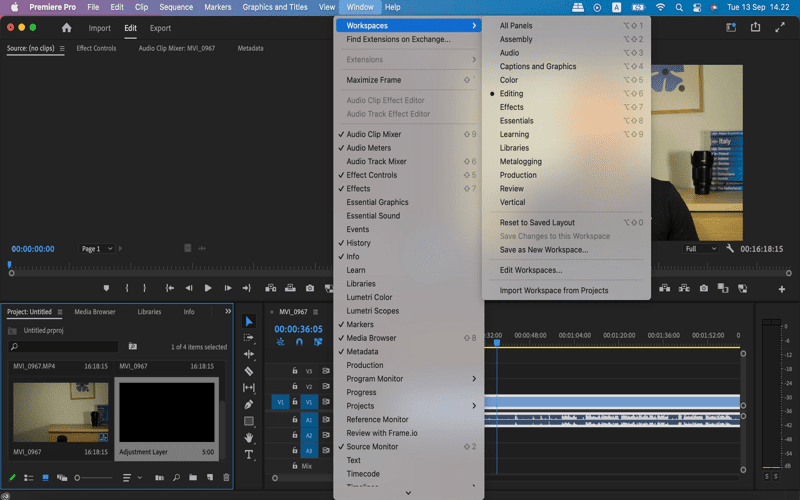The height and width of the screenshot is (500, 800).
Task: Click Save as New Workspace
Action: pos(566,249)
